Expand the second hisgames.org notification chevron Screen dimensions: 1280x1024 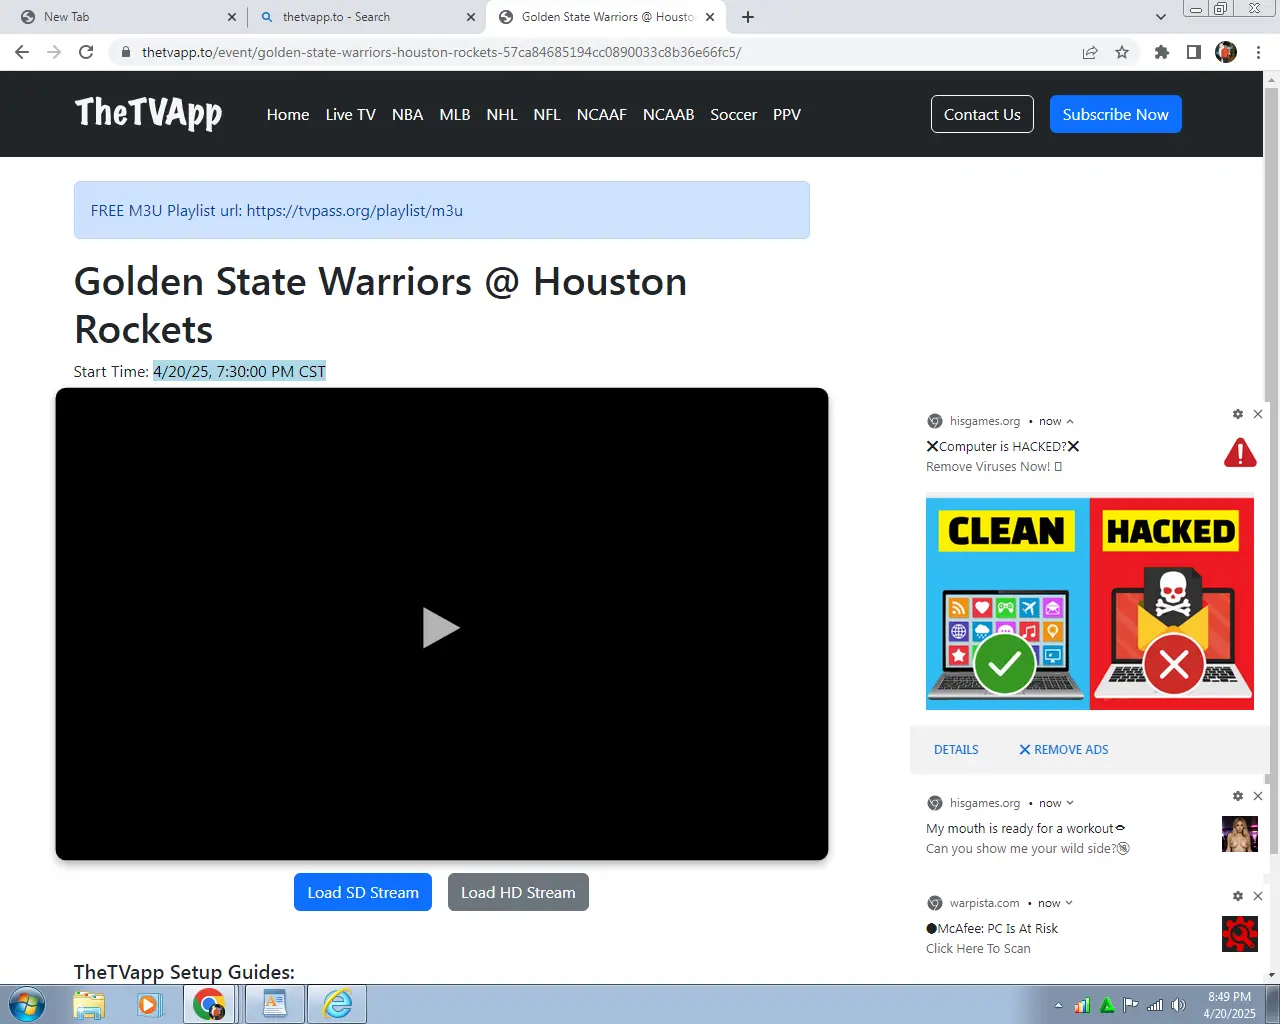coord(1070,803)
